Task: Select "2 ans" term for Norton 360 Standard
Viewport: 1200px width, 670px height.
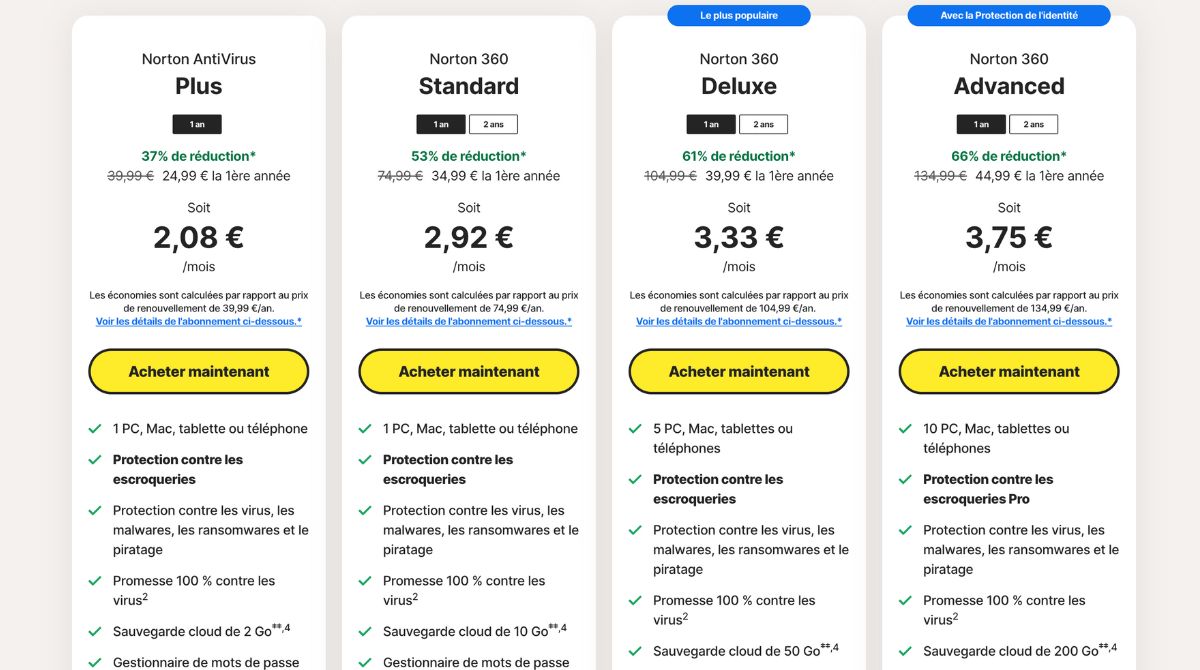Action: click(493, 124)
